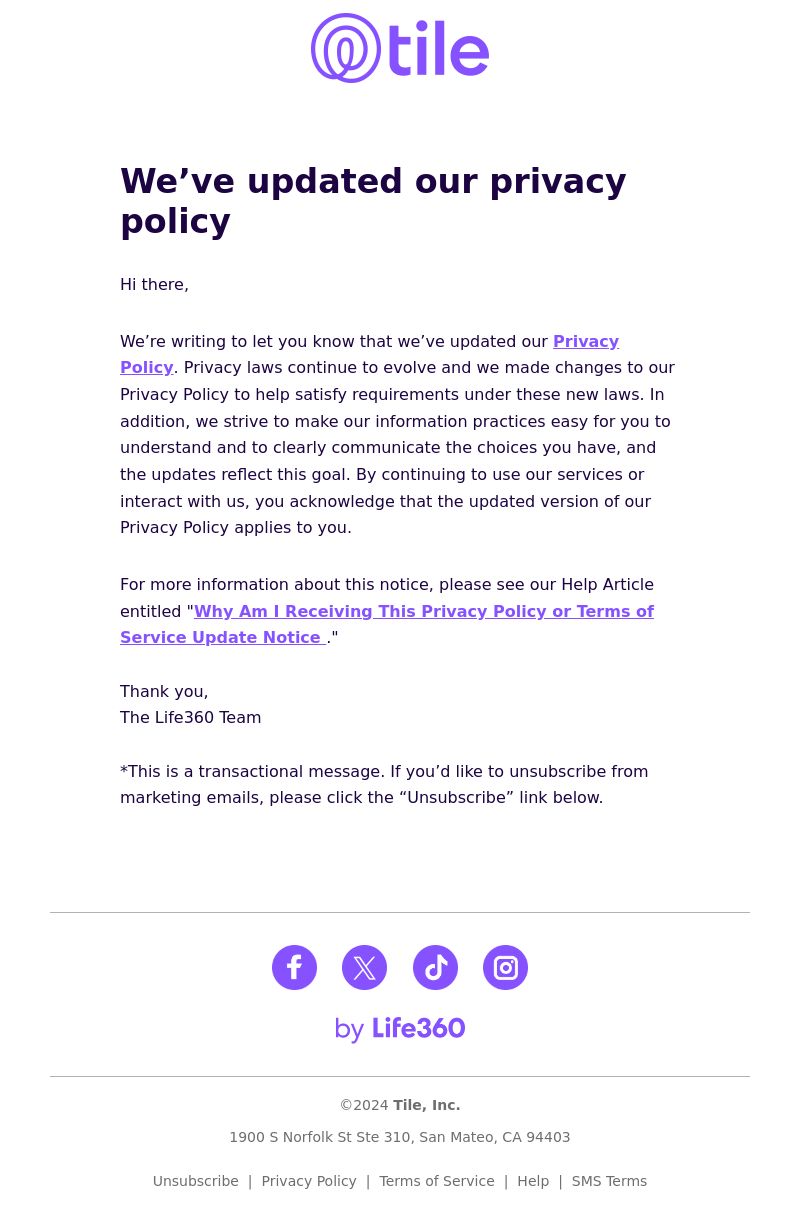Click the 'by Life360' logo

(x=400, y=1029)
